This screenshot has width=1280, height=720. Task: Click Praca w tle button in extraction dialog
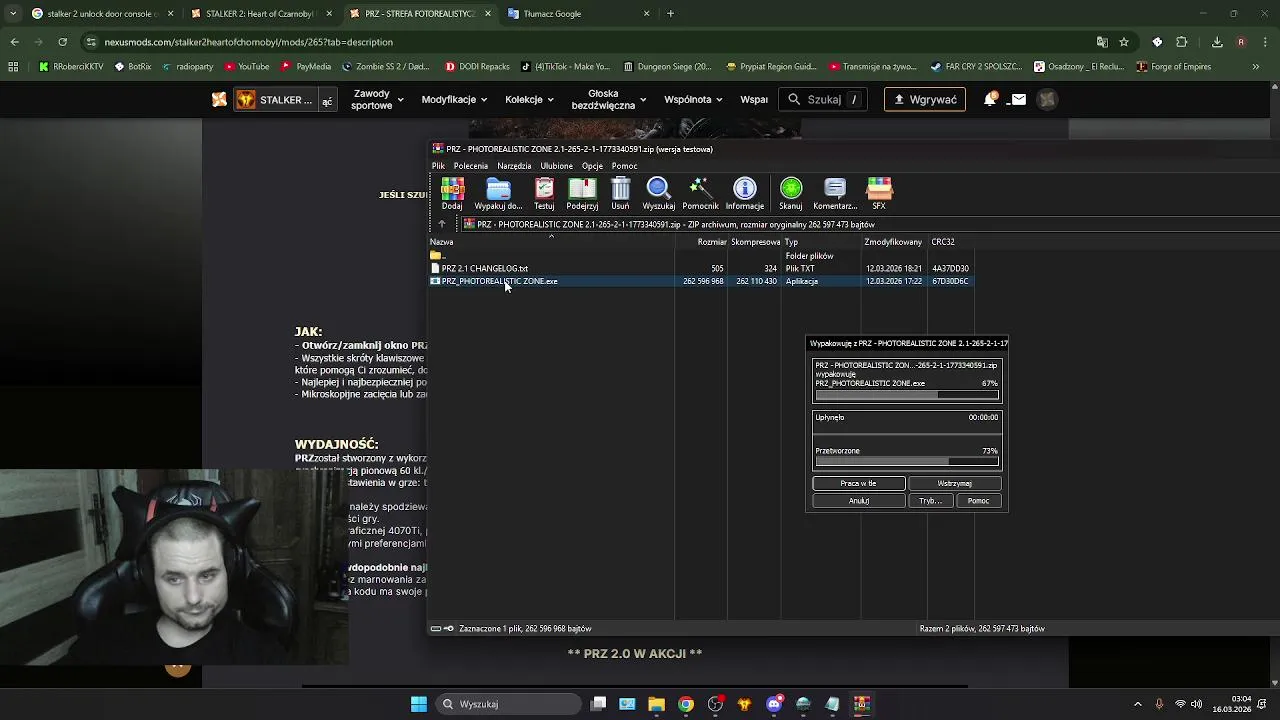point(858,483)
